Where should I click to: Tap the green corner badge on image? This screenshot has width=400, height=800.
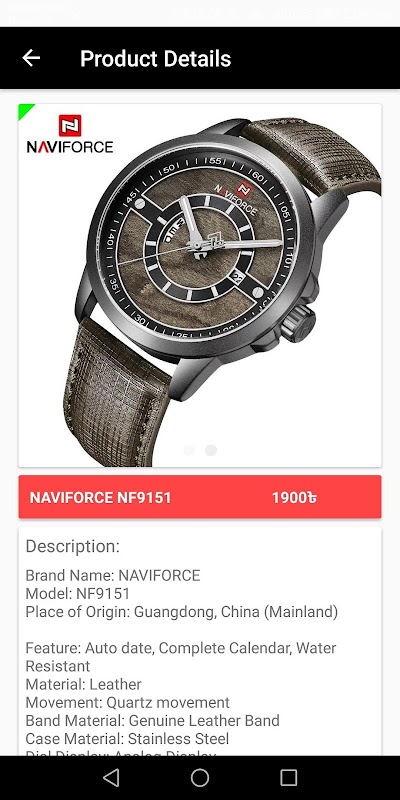tap(24, 110)
